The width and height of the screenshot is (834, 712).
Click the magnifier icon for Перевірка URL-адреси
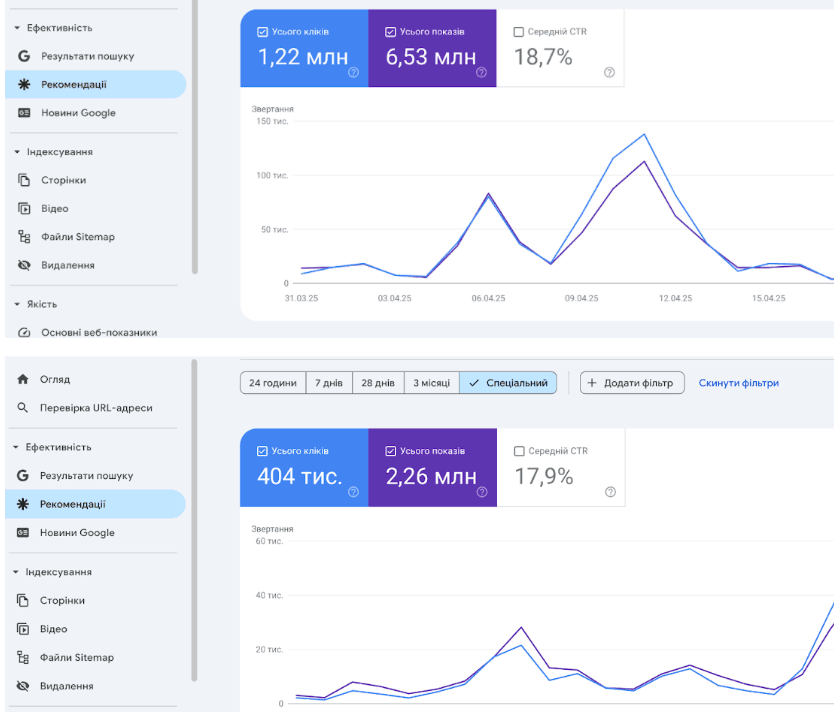pyautogui.click(x=23, y=408)
